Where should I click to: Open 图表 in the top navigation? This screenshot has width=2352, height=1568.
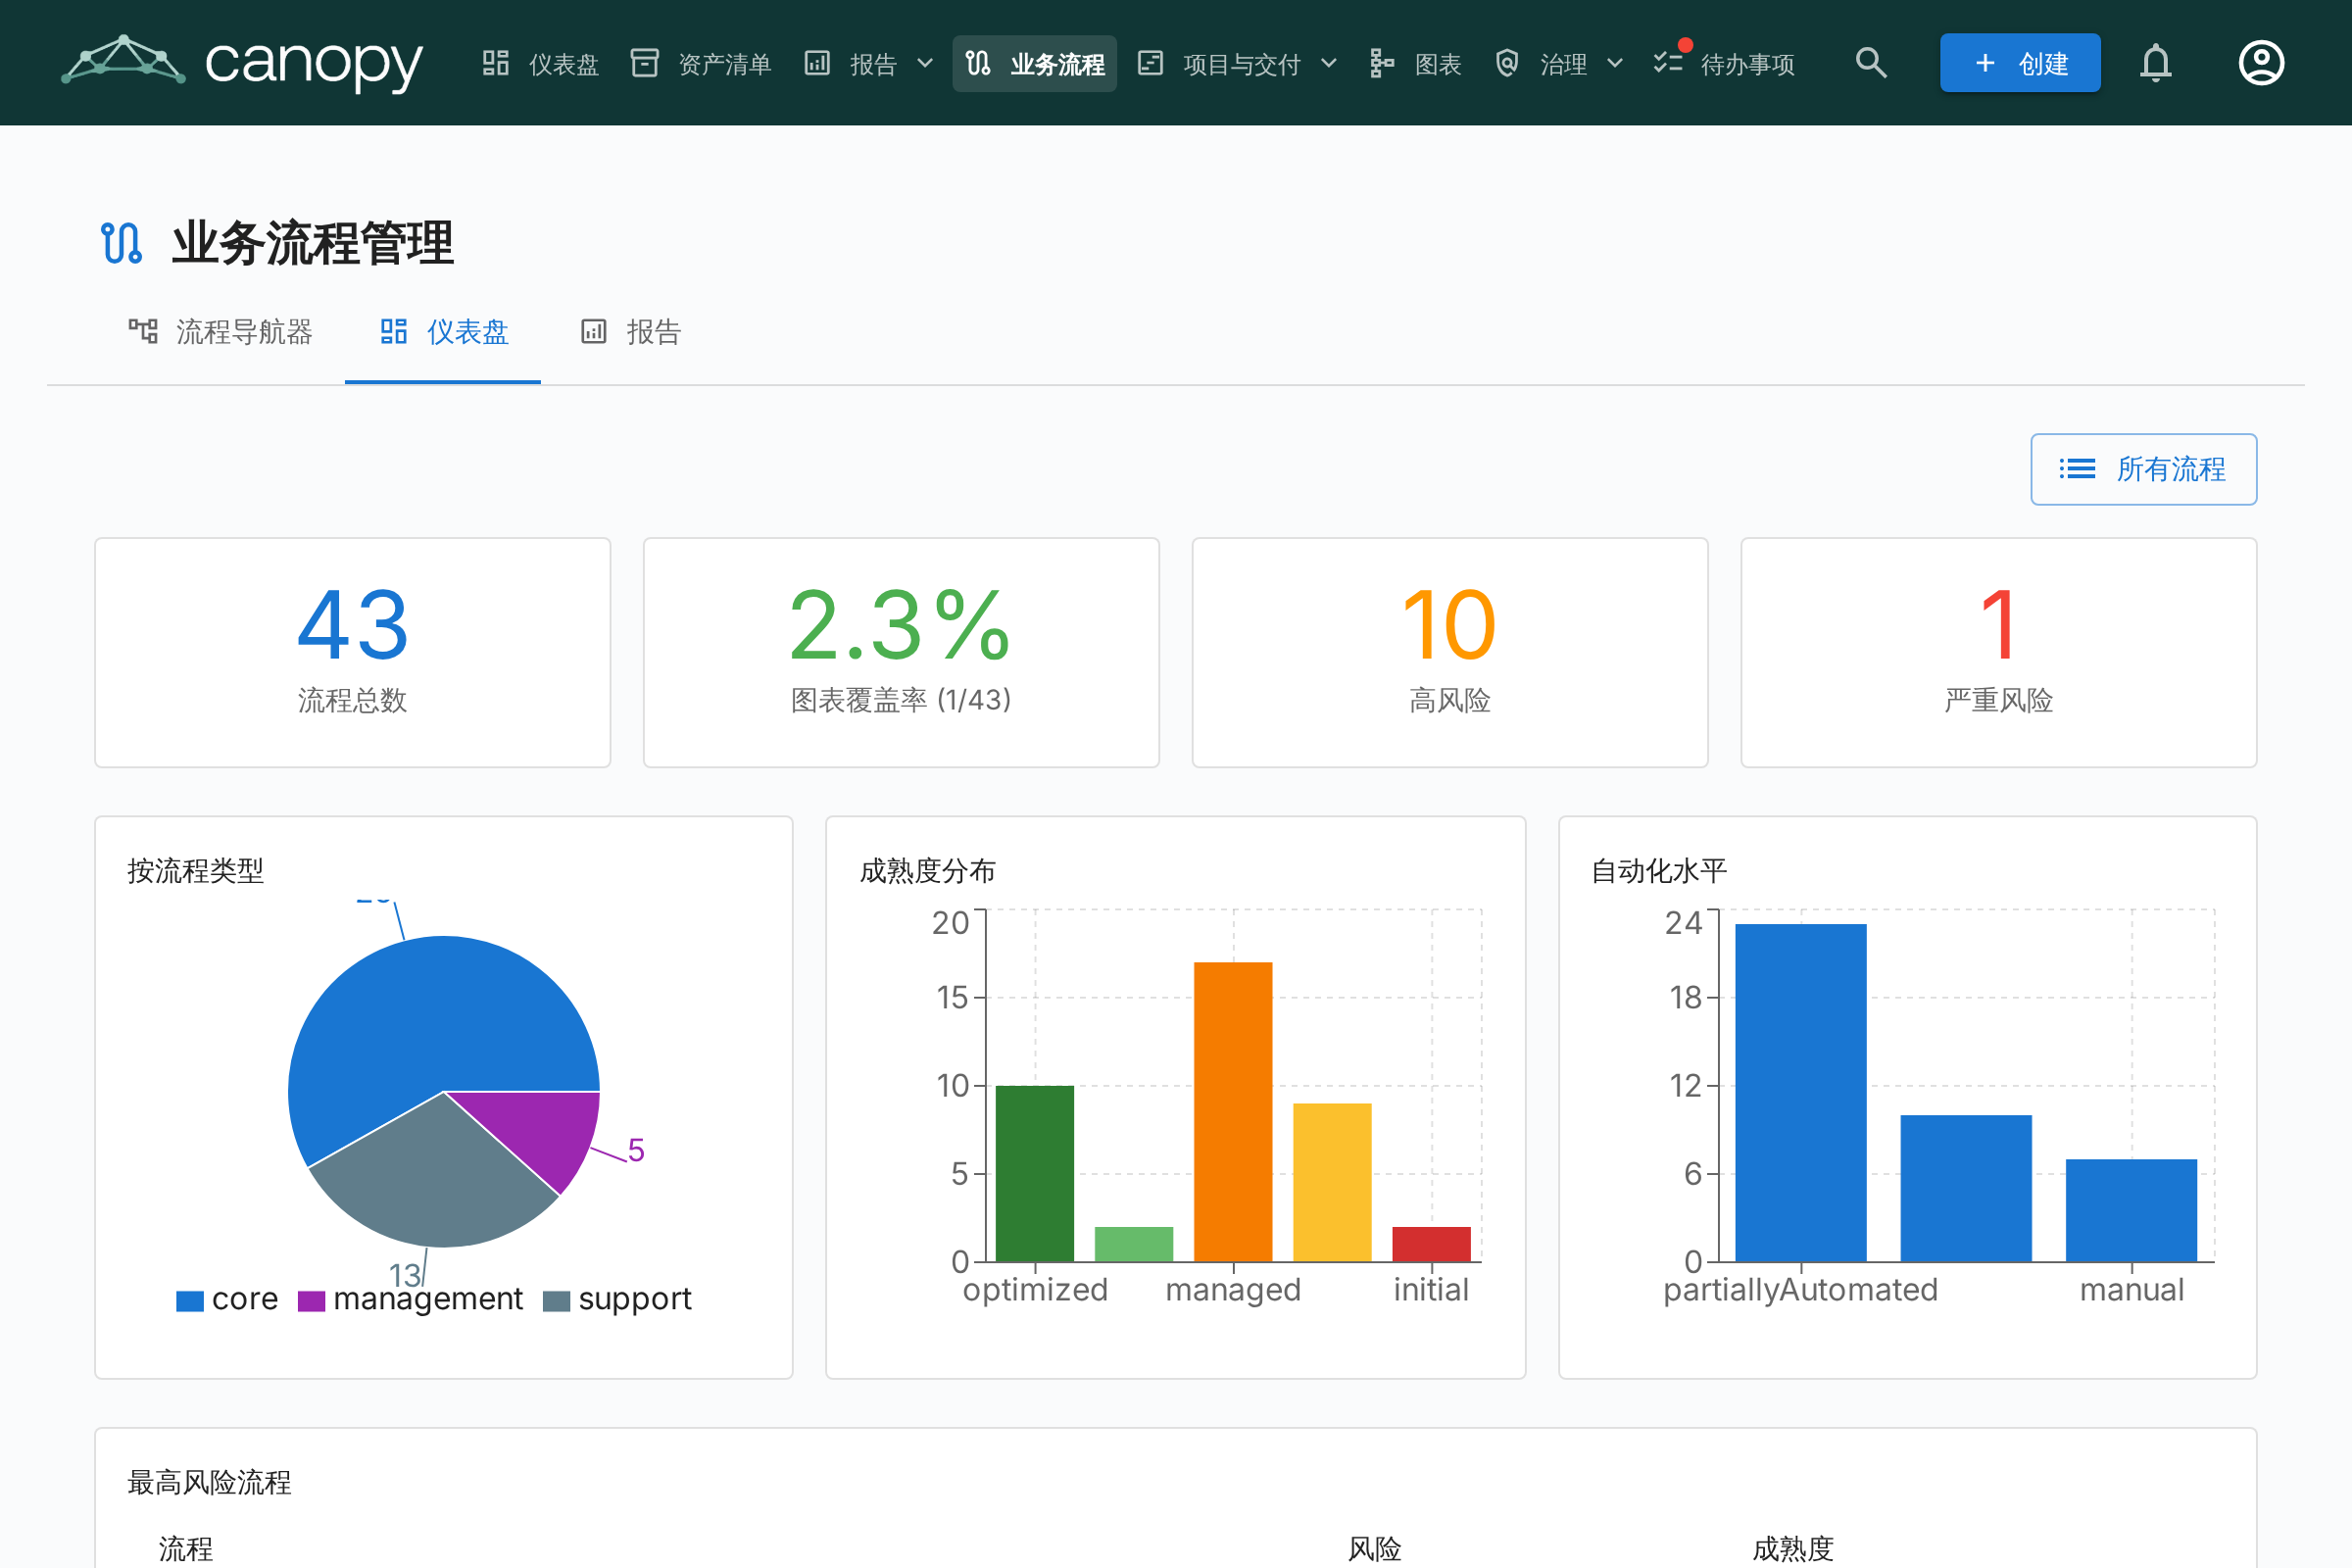[x=1416, y=63]
